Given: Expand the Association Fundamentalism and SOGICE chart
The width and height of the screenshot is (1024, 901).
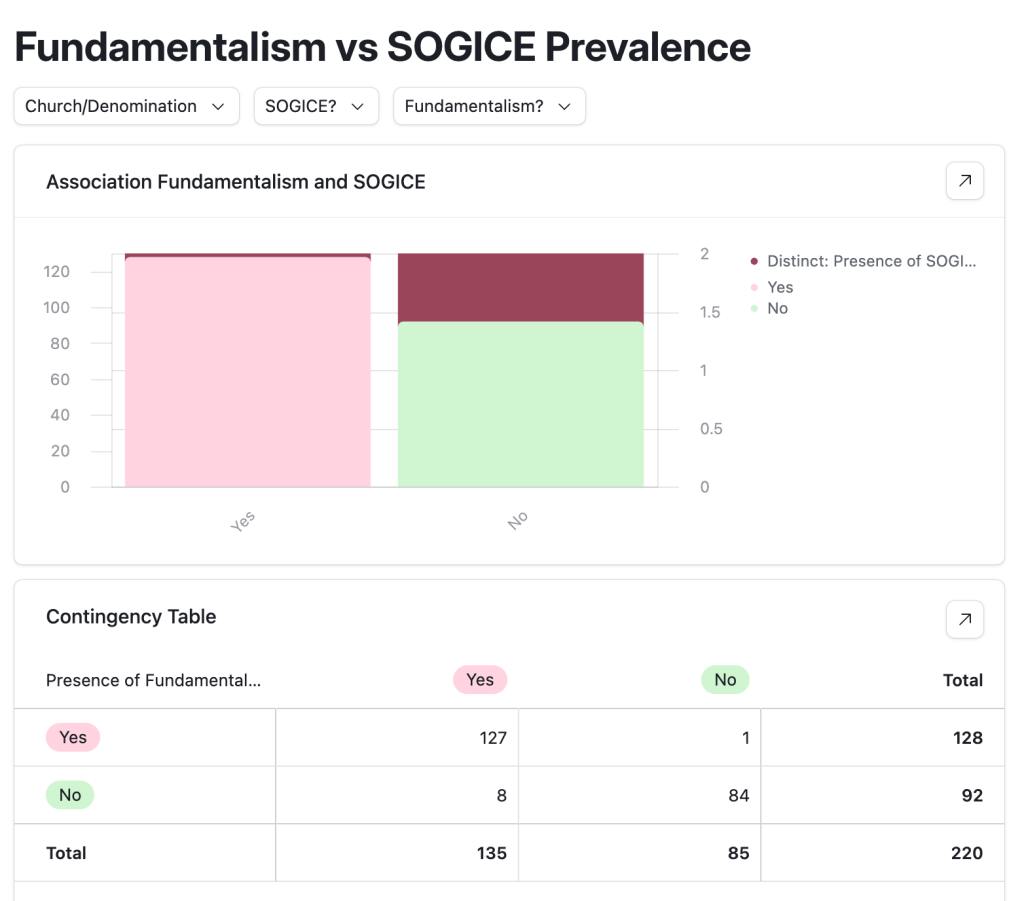Looking at the screenshot, I should tap(964, 181).
